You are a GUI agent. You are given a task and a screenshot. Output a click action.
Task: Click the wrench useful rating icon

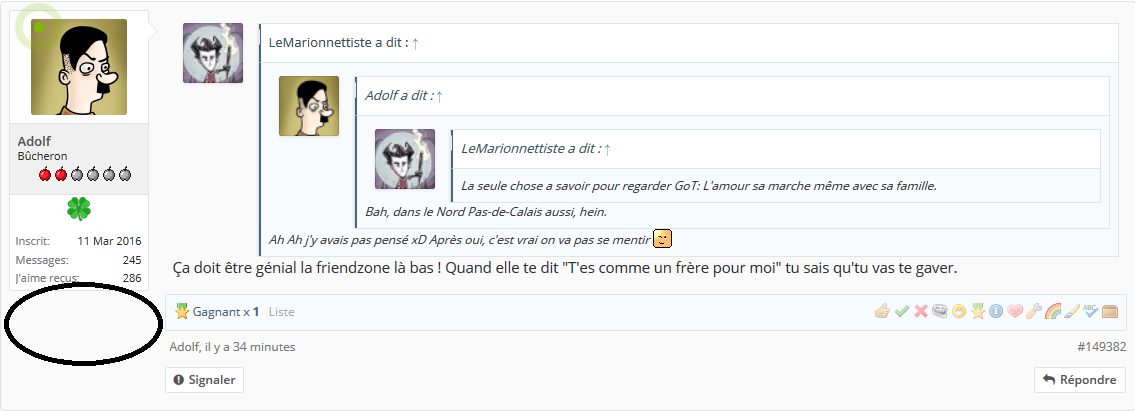pyautogui.click(x=1034, y=311)
